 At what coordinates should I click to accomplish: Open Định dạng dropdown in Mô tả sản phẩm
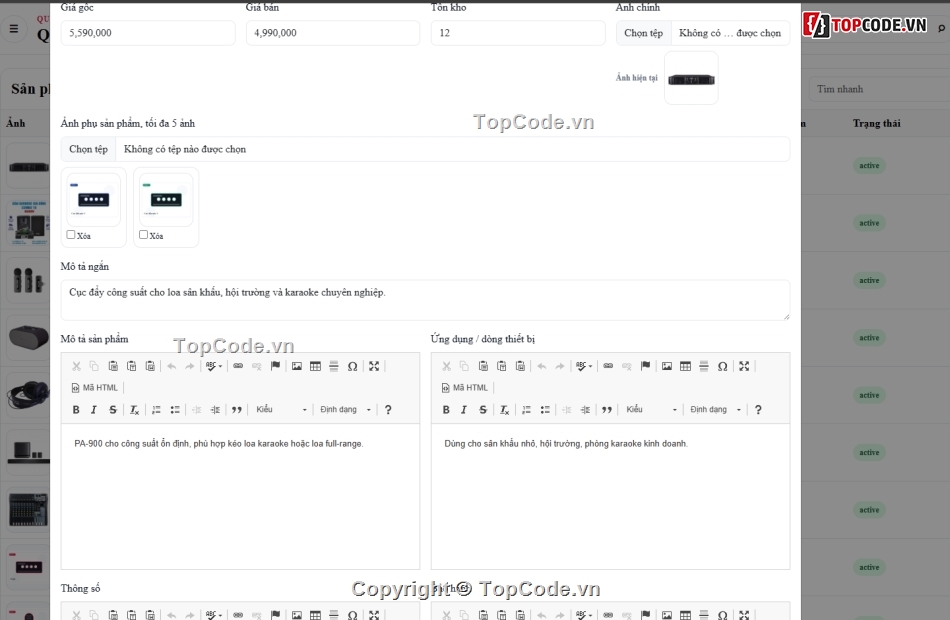point(345,410)
